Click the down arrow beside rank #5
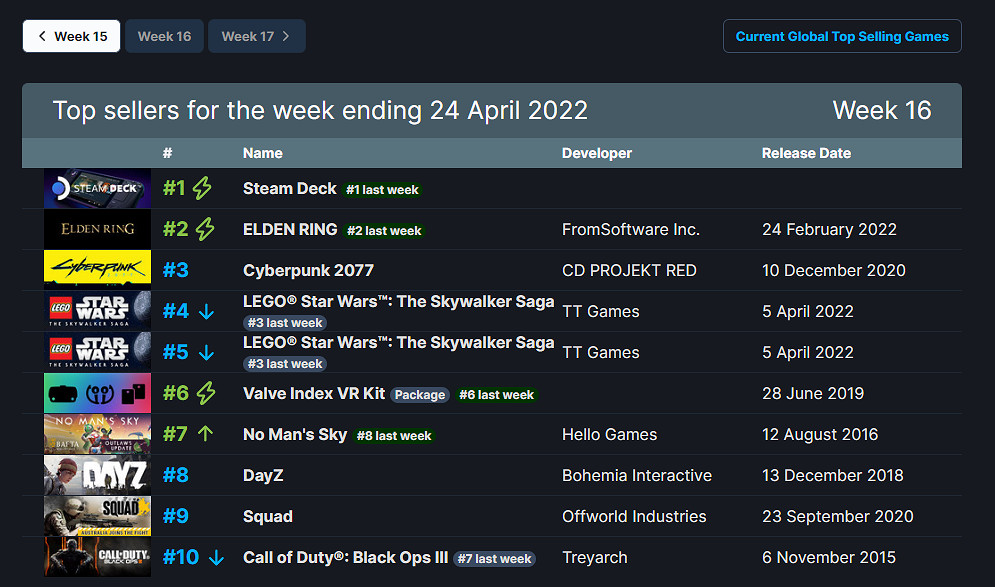The height and width of the screenshot is (587, 995). 206,352
